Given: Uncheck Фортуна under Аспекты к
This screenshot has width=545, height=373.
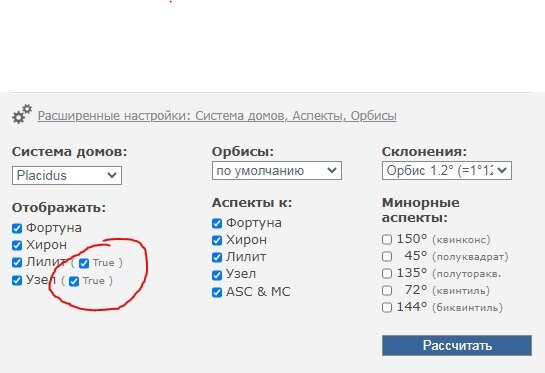Looking at the screenshot, I should point(217,223).
